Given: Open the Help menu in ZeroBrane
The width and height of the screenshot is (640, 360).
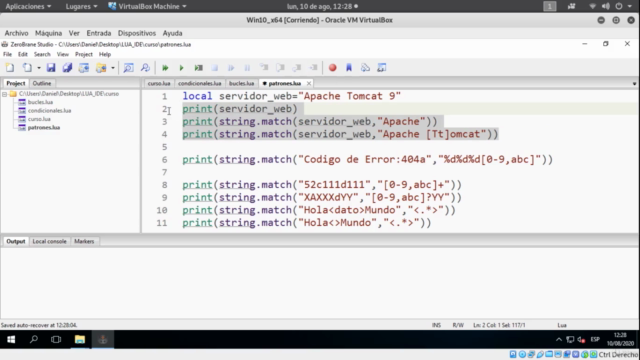Looking at the screenshot, I should [x=105, y=54].
